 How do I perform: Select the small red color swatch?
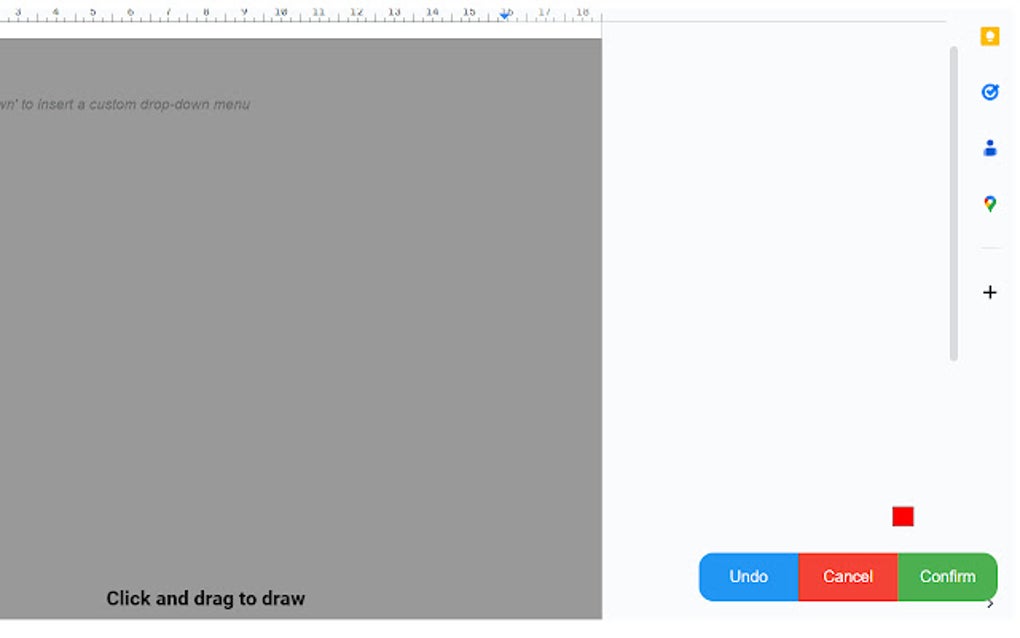901,517
